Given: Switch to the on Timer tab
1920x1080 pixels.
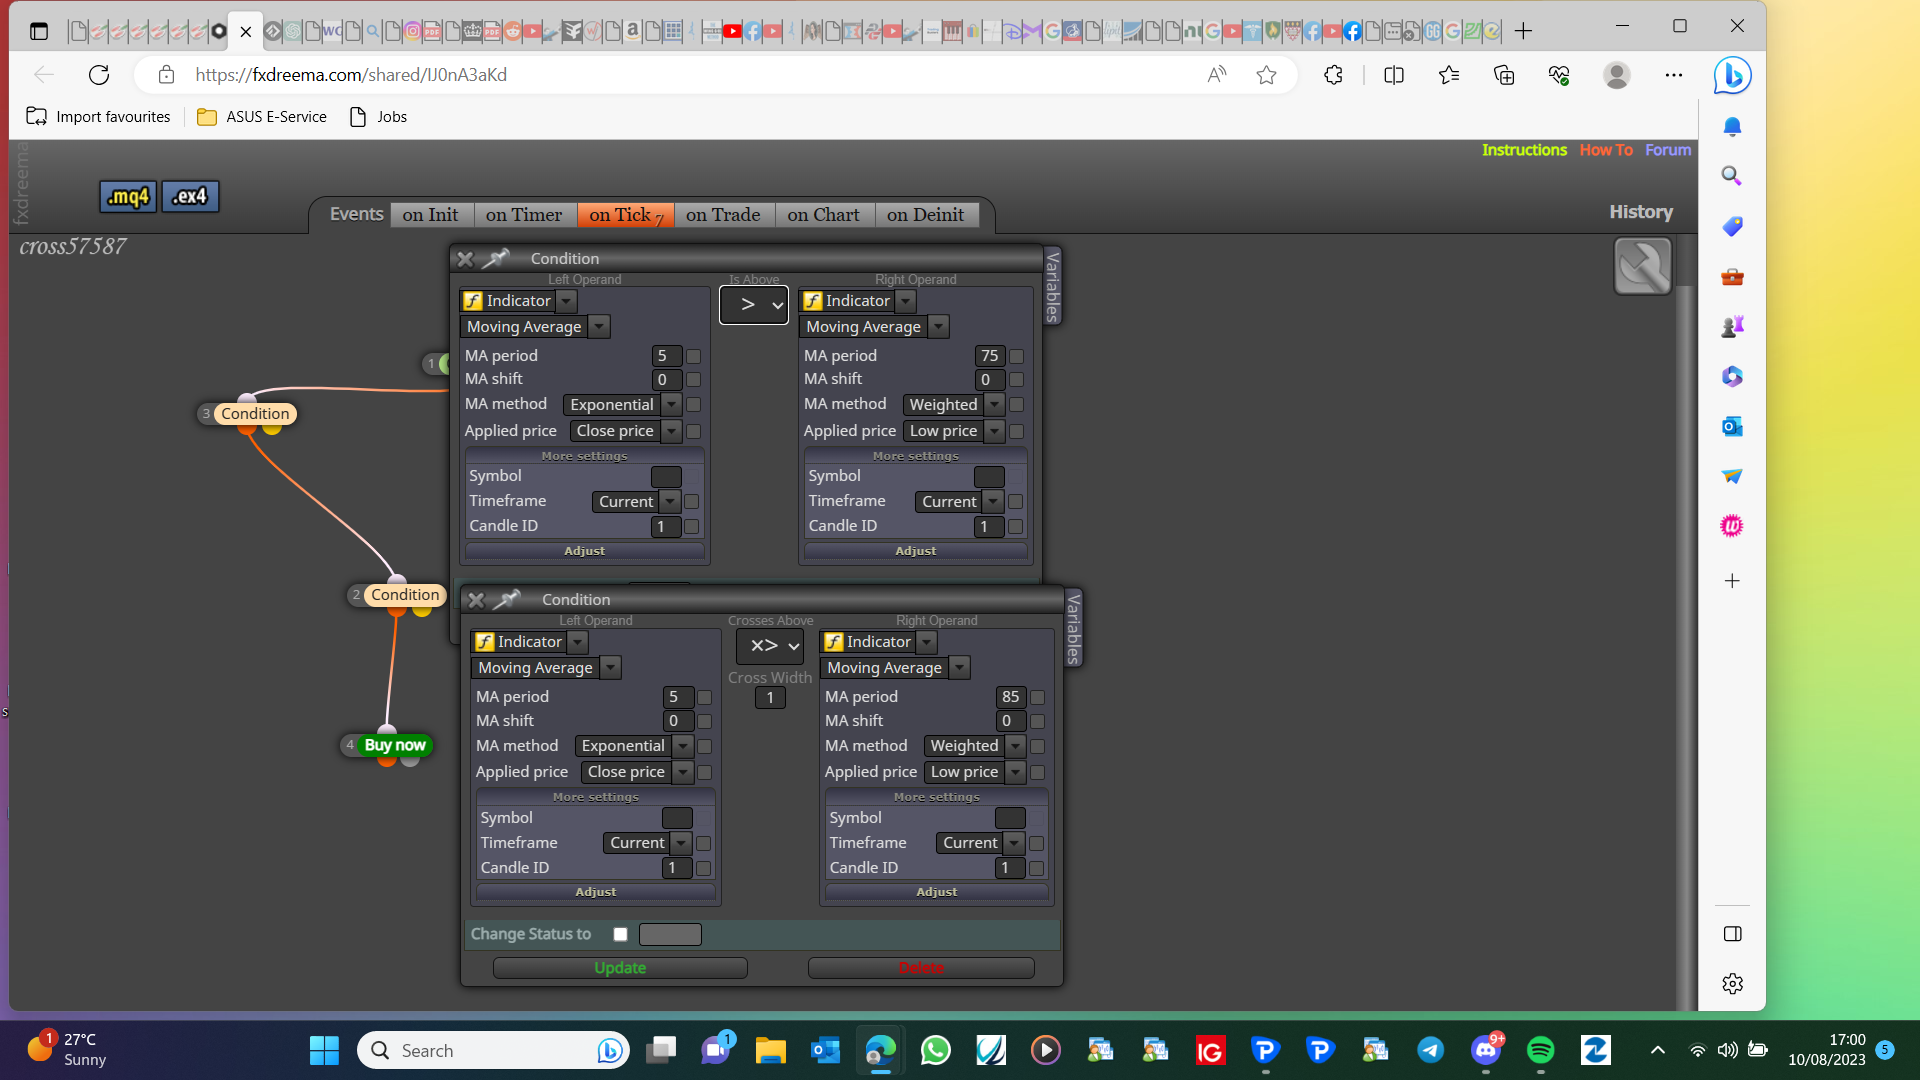Looking at the screenshot, I should 524,215.
